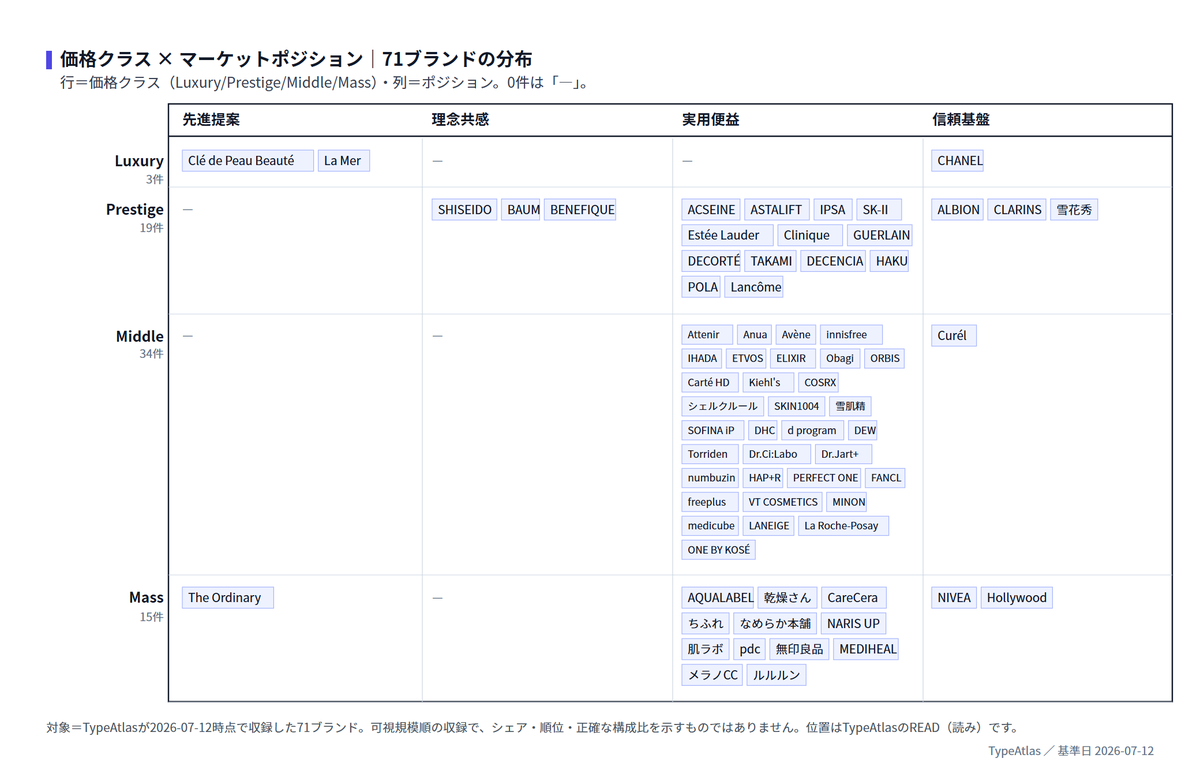Screen dimensions: 1200x762
Task: Click the ACSEINE brand tag
Action: 712,210
